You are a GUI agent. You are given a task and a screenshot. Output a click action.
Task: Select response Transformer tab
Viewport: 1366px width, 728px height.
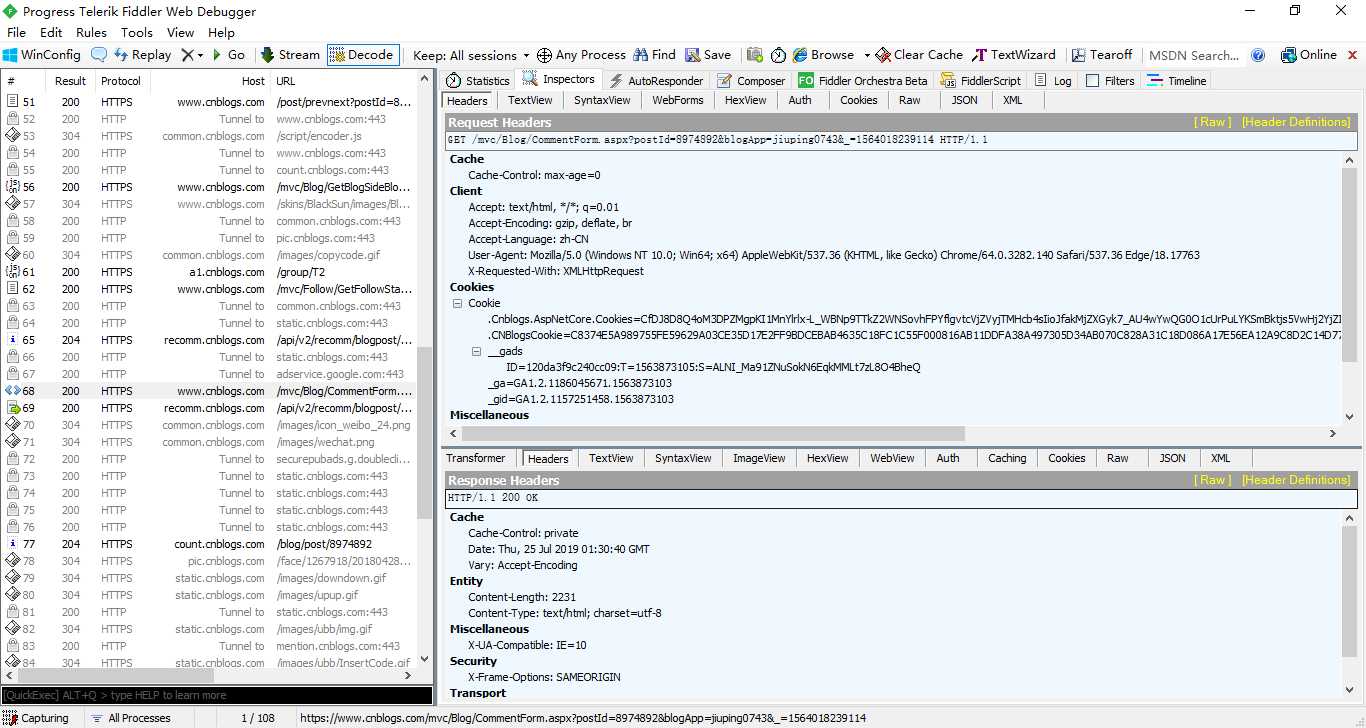point(476,458)
